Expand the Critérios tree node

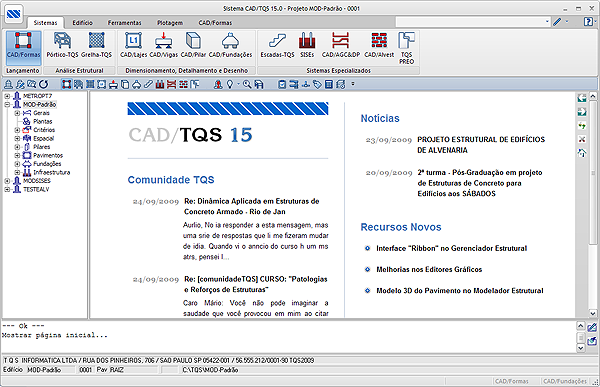pos(17,130)
